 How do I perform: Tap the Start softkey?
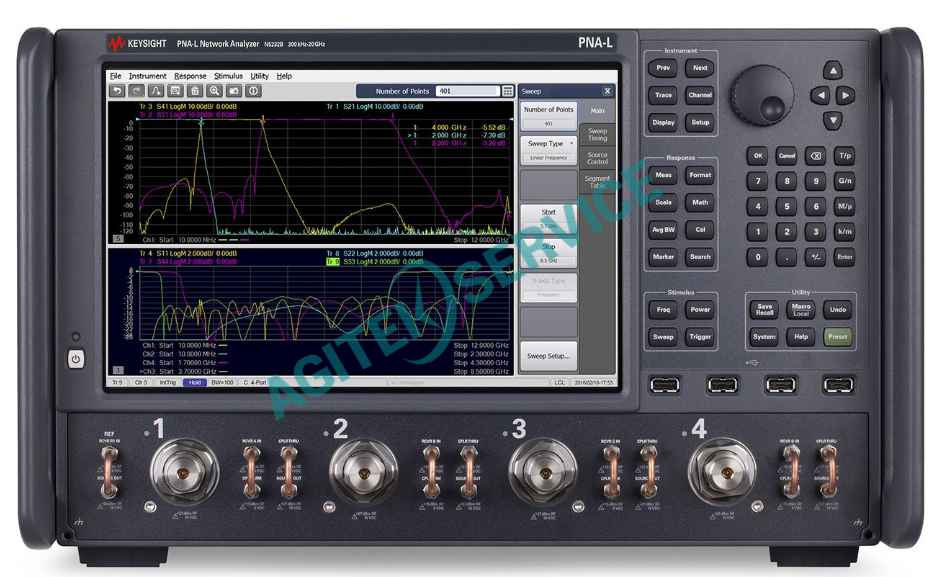(x=549, y=218)
